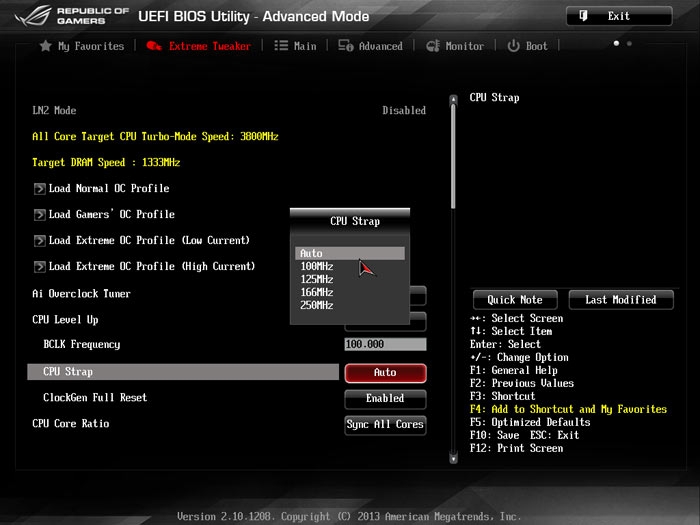Select Auto in the CPU Strap list

[349, 254]
